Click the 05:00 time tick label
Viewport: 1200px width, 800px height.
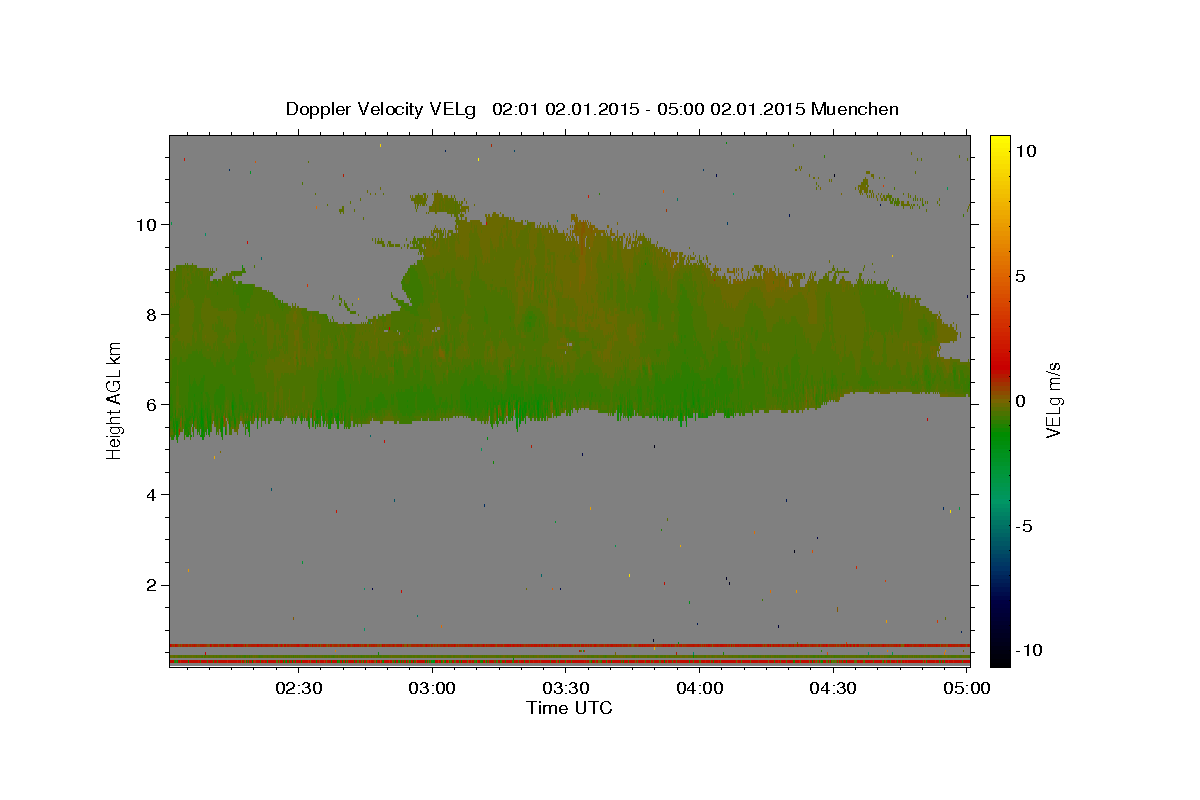point(966,688)
